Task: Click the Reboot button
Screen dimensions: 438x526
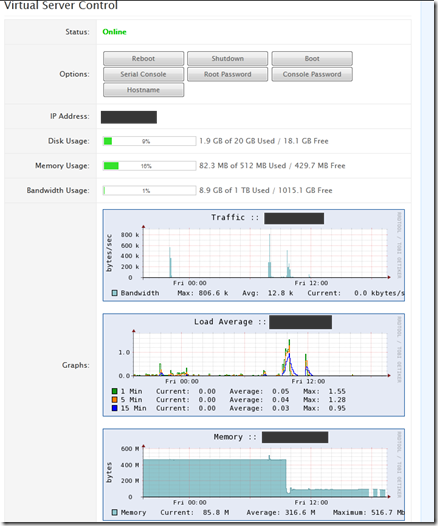Action: [x=144, y=58]
